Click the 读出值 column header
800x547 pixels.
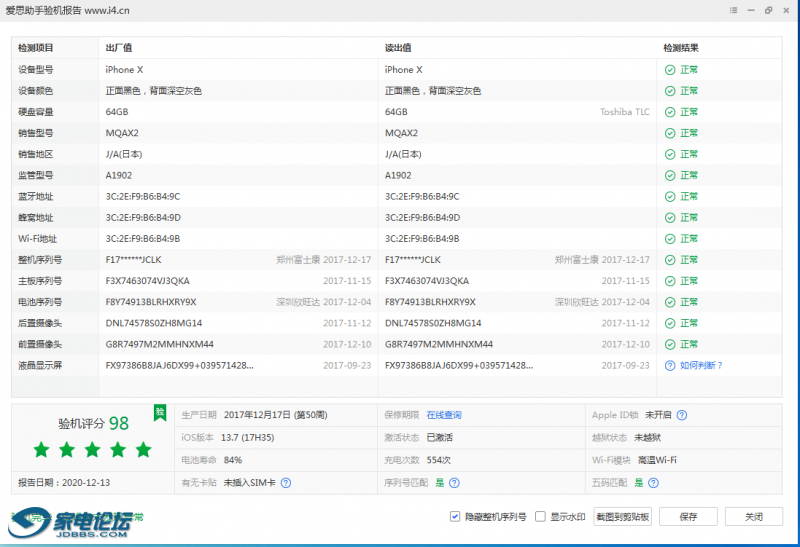pyautogui.click(x=398, y=48)
